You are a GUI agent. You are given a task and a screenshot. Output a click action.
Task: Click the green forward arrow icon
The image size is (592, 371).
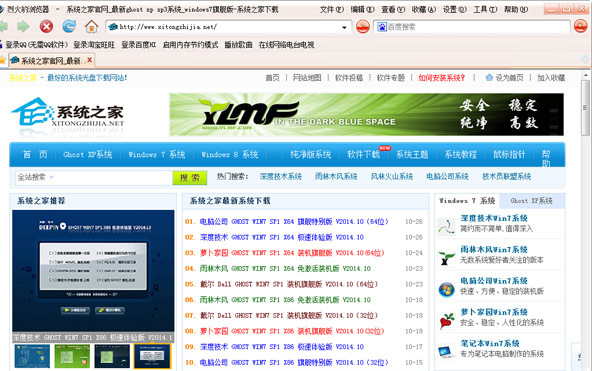click(x=23, y=26)
